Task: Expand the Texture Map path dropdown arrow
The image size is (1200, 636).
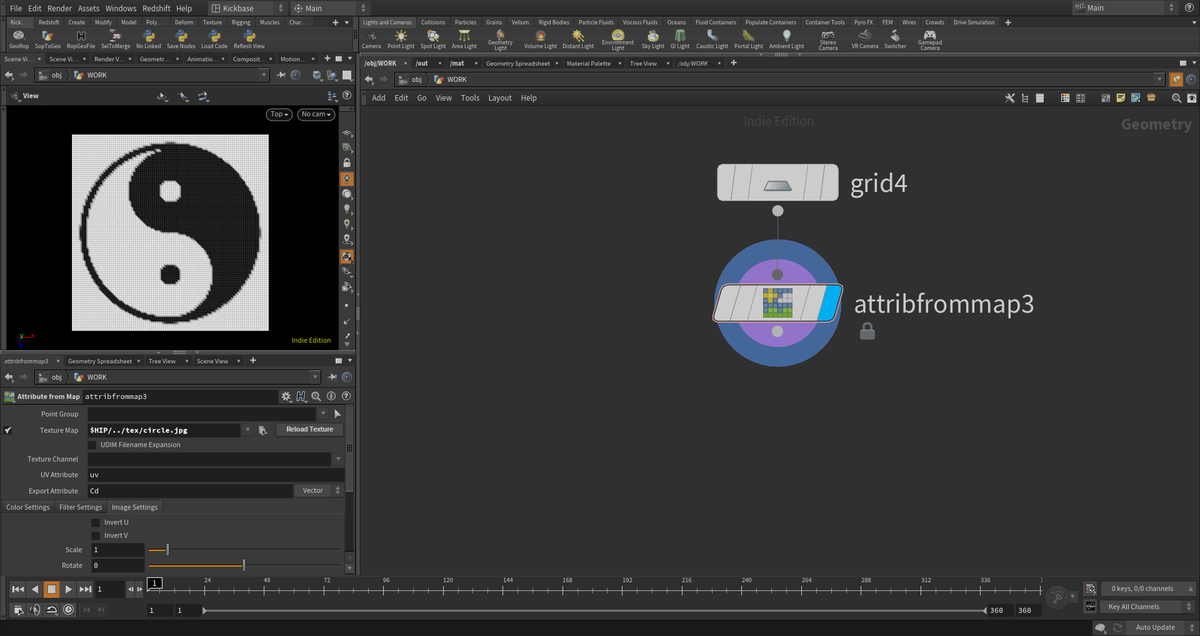Action: click(247, 430)
